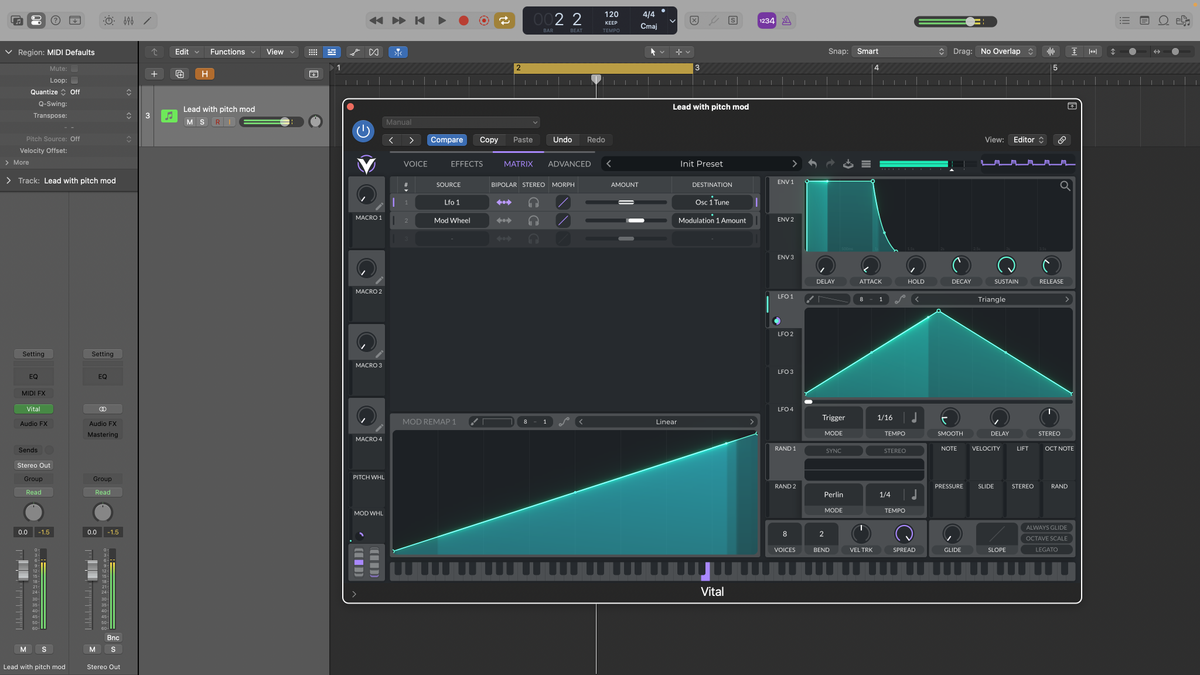The image size is (1200, 675).
Task: Switch to the ADVANCED tab in Vital
Action: (x=569, y=164)
